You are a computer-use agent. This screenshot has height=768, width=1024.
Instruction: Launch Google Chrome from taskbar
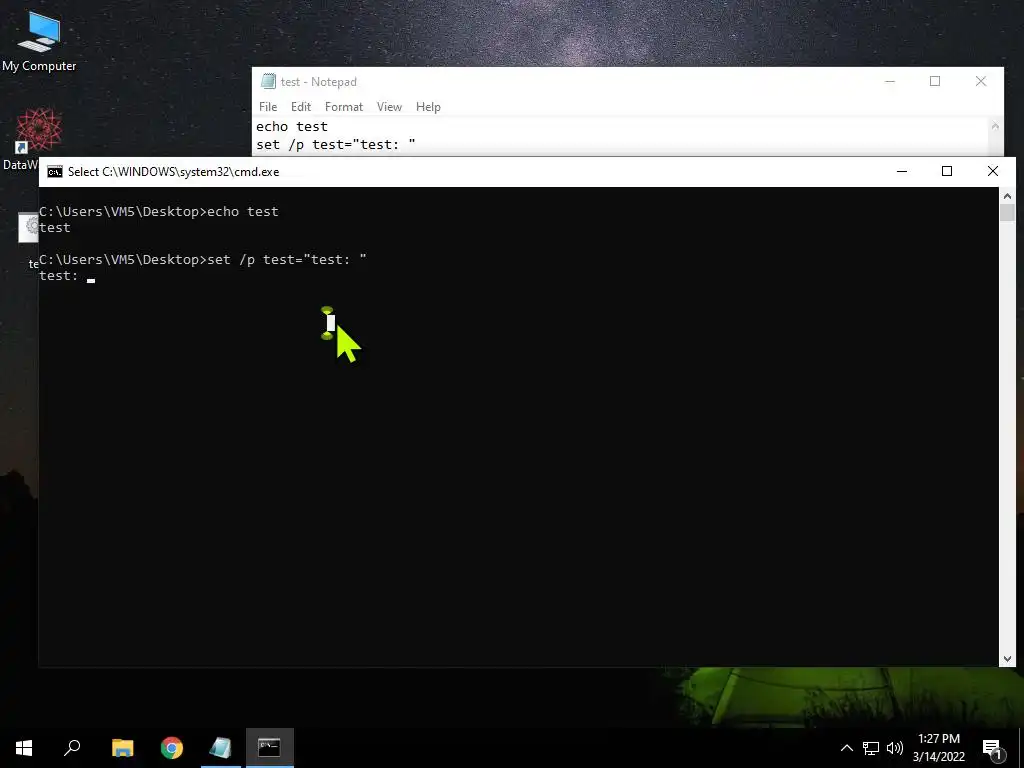tap(172, 748)
